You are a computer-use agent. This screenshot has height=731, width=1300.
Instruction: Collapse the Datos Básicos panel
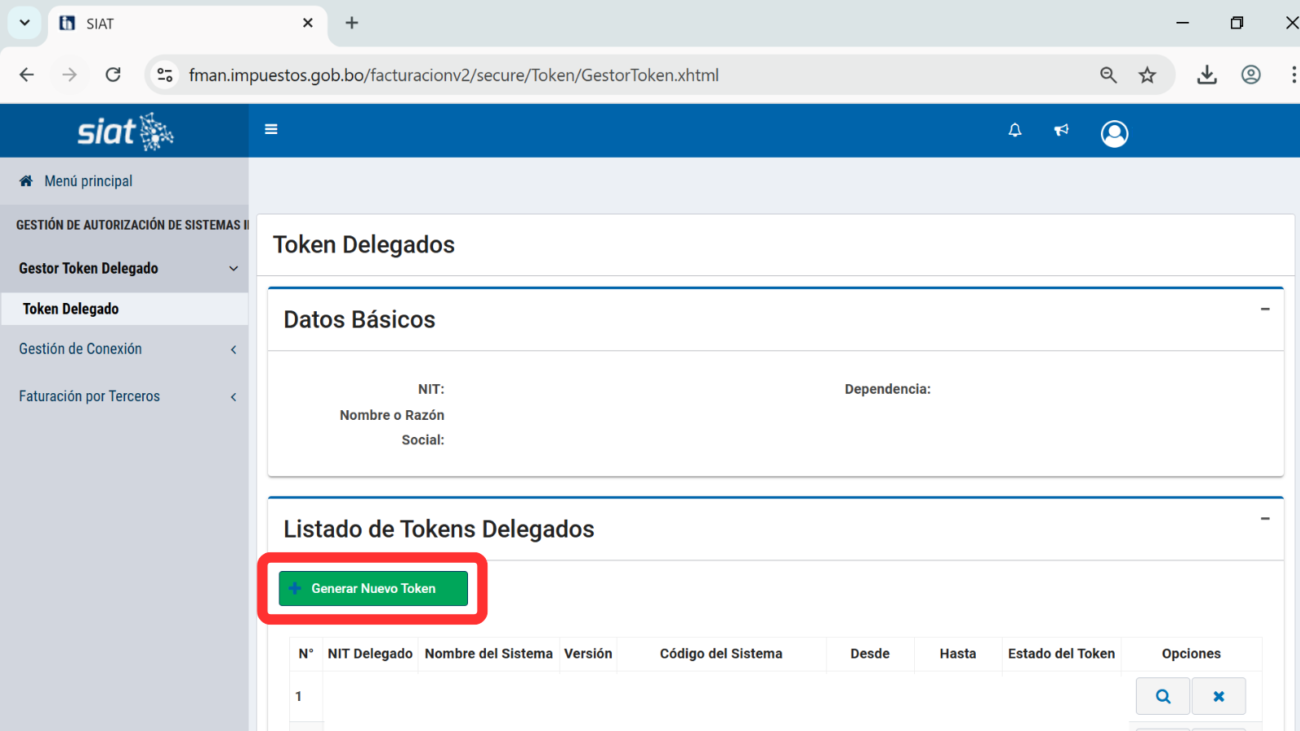coord(1265,310)
